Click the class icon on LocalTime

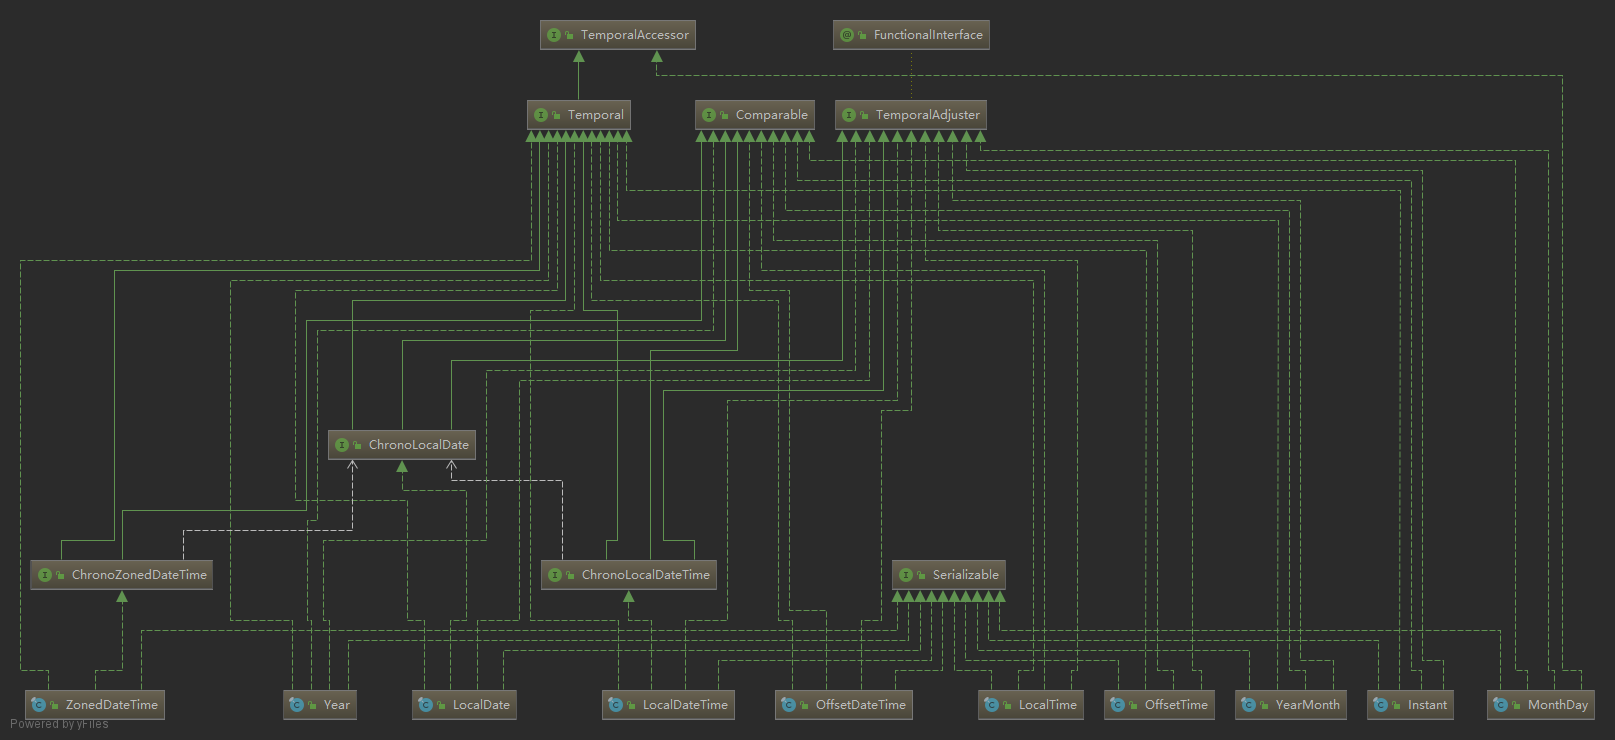[992, 705]
